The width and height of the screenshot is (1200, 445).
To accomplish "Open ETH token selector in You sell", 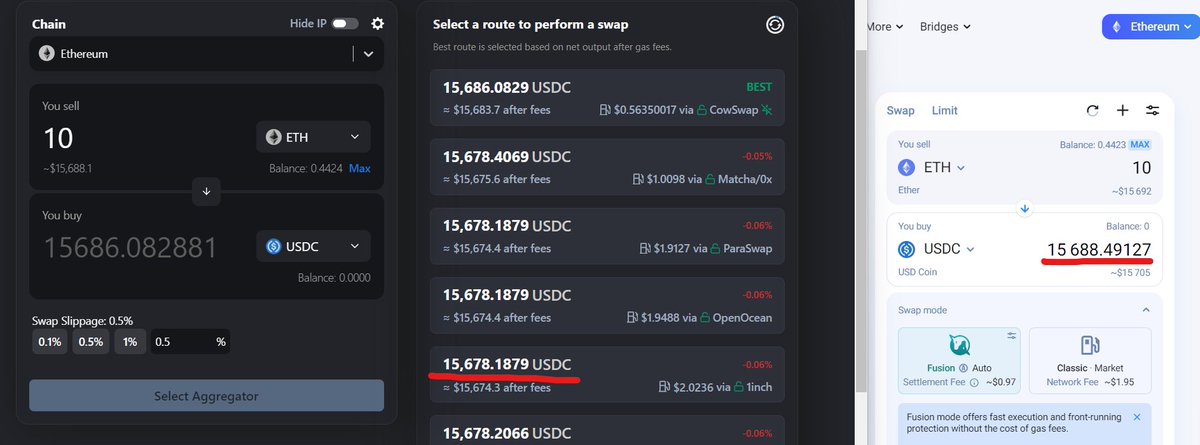I will click(x=313, y=137).
